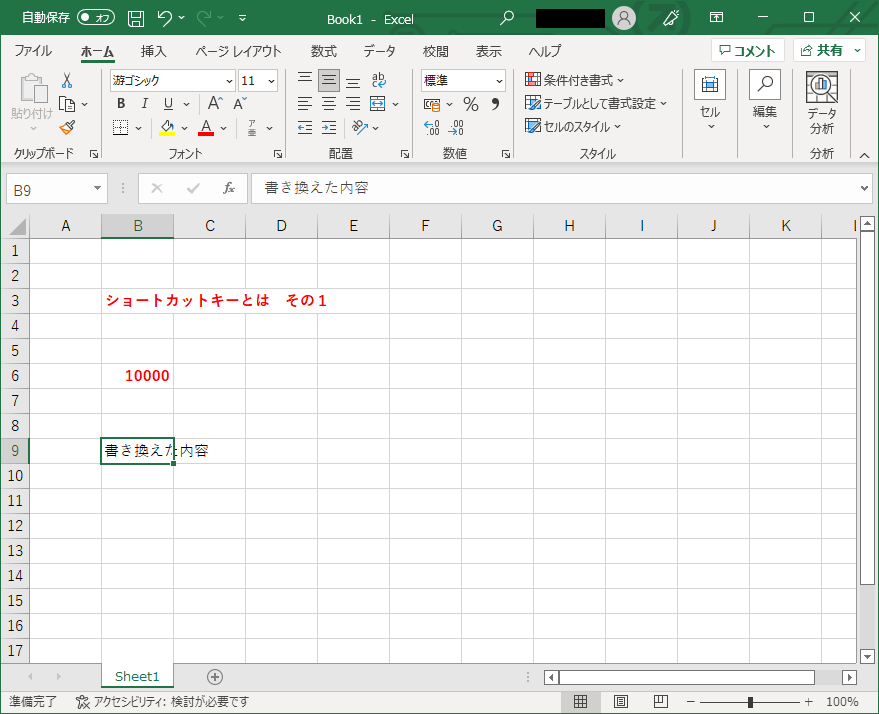
Task: Click the Copy icon
Action: (x=67, y=104)
